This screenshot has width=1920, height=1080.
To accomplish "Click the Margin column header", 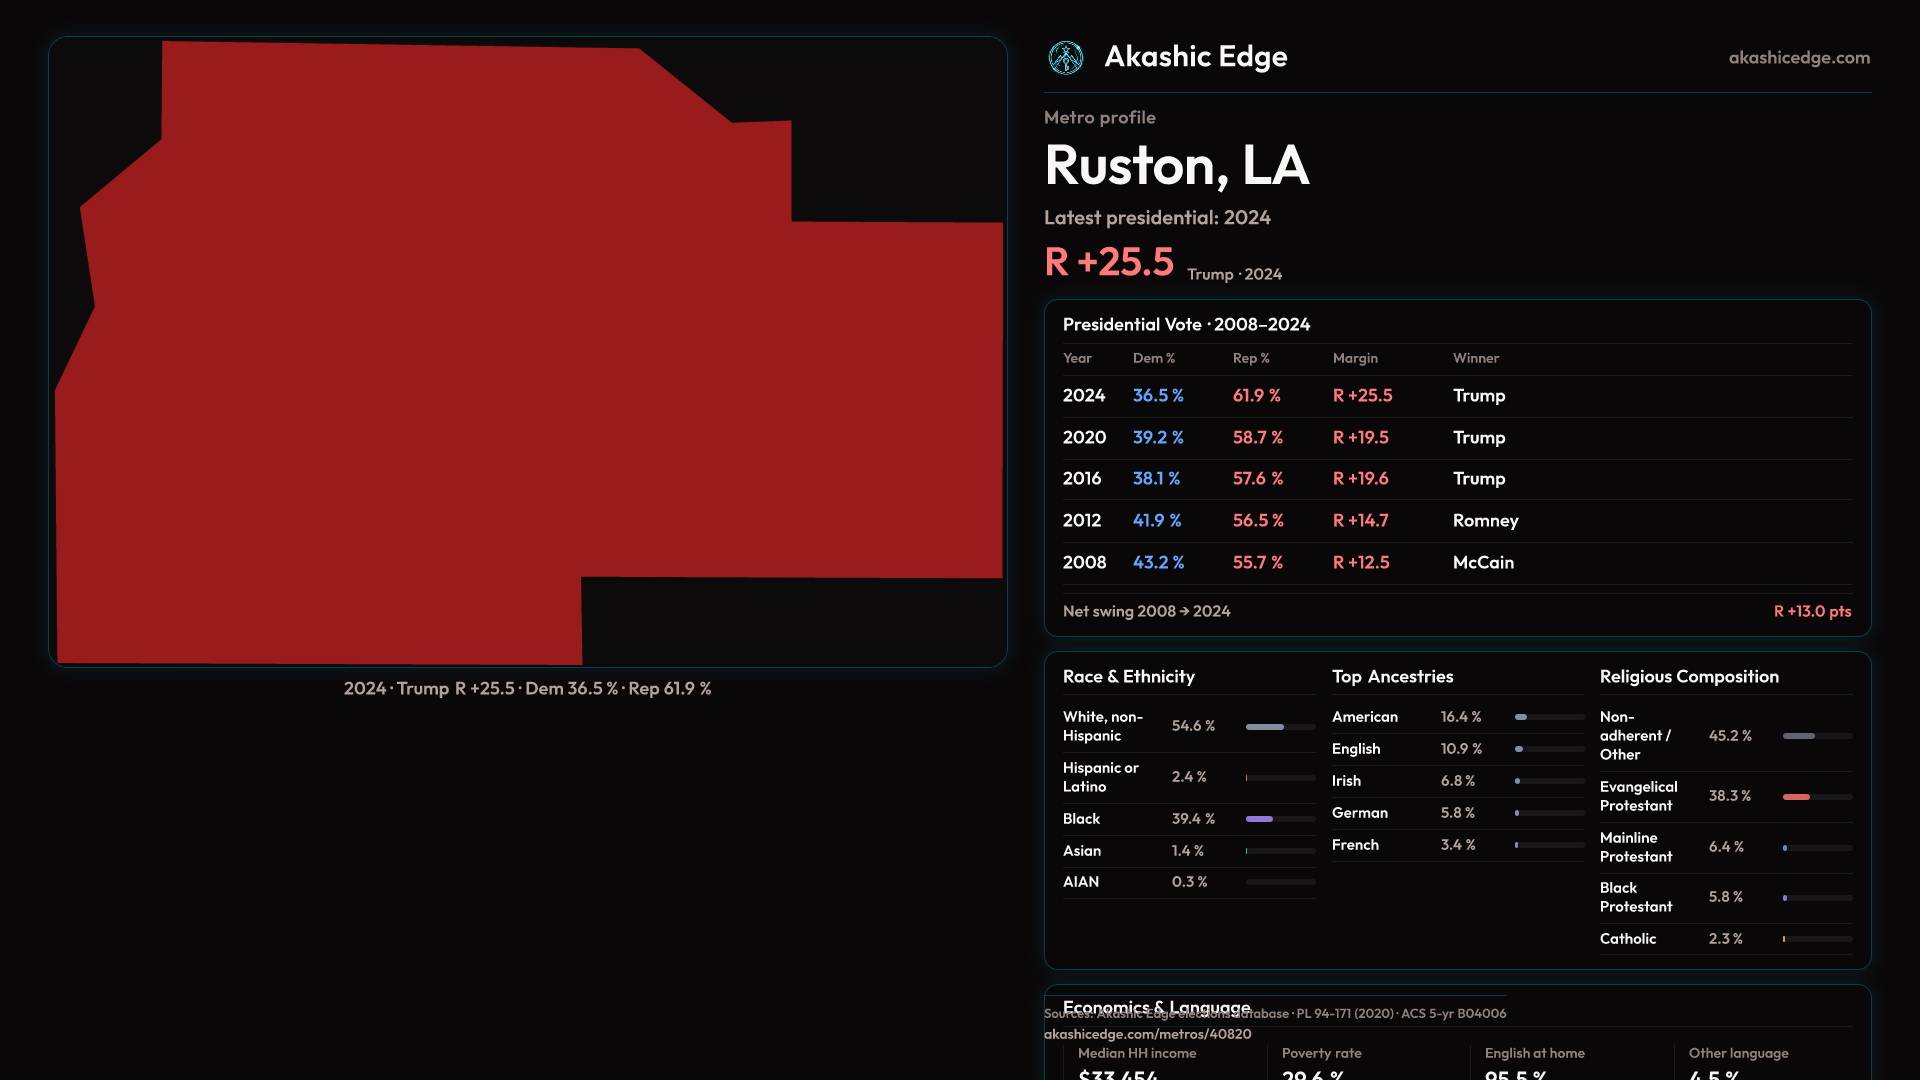I will point(1354,358).
